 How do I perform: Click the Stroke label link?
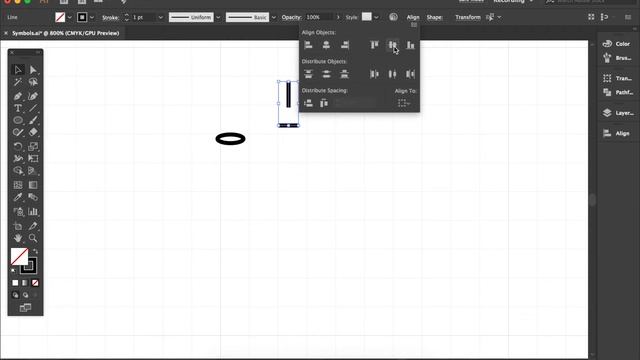pyautogui.click(x=110, y=18)
